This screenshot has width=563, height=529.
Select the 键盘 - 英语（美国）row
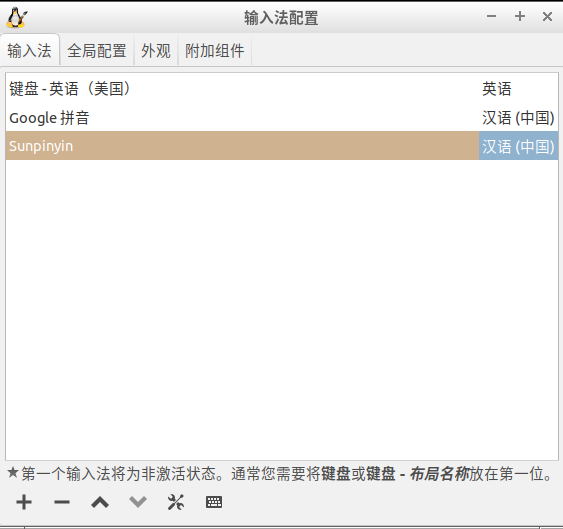pyautogui.click(x=282, y=88)
